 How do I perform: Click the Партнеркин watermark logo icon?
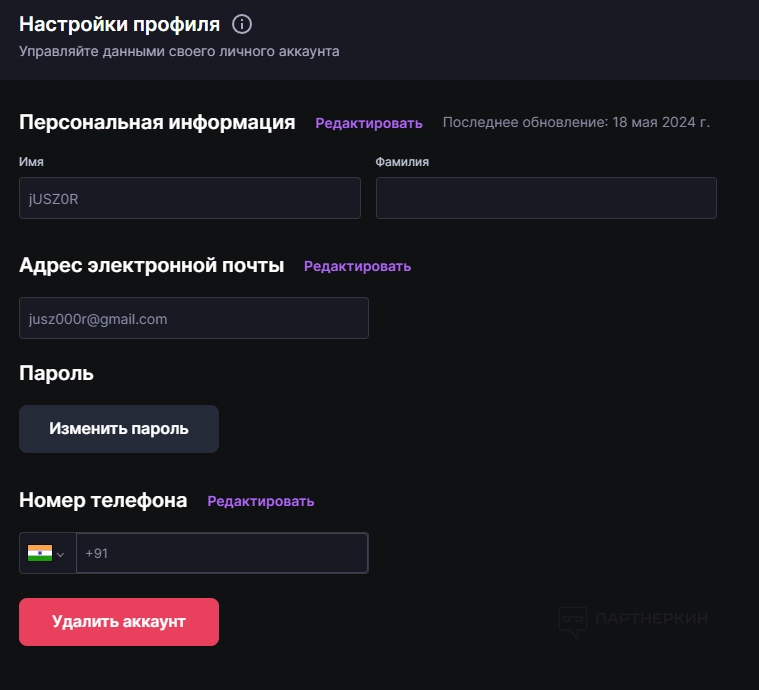point(572,621)
